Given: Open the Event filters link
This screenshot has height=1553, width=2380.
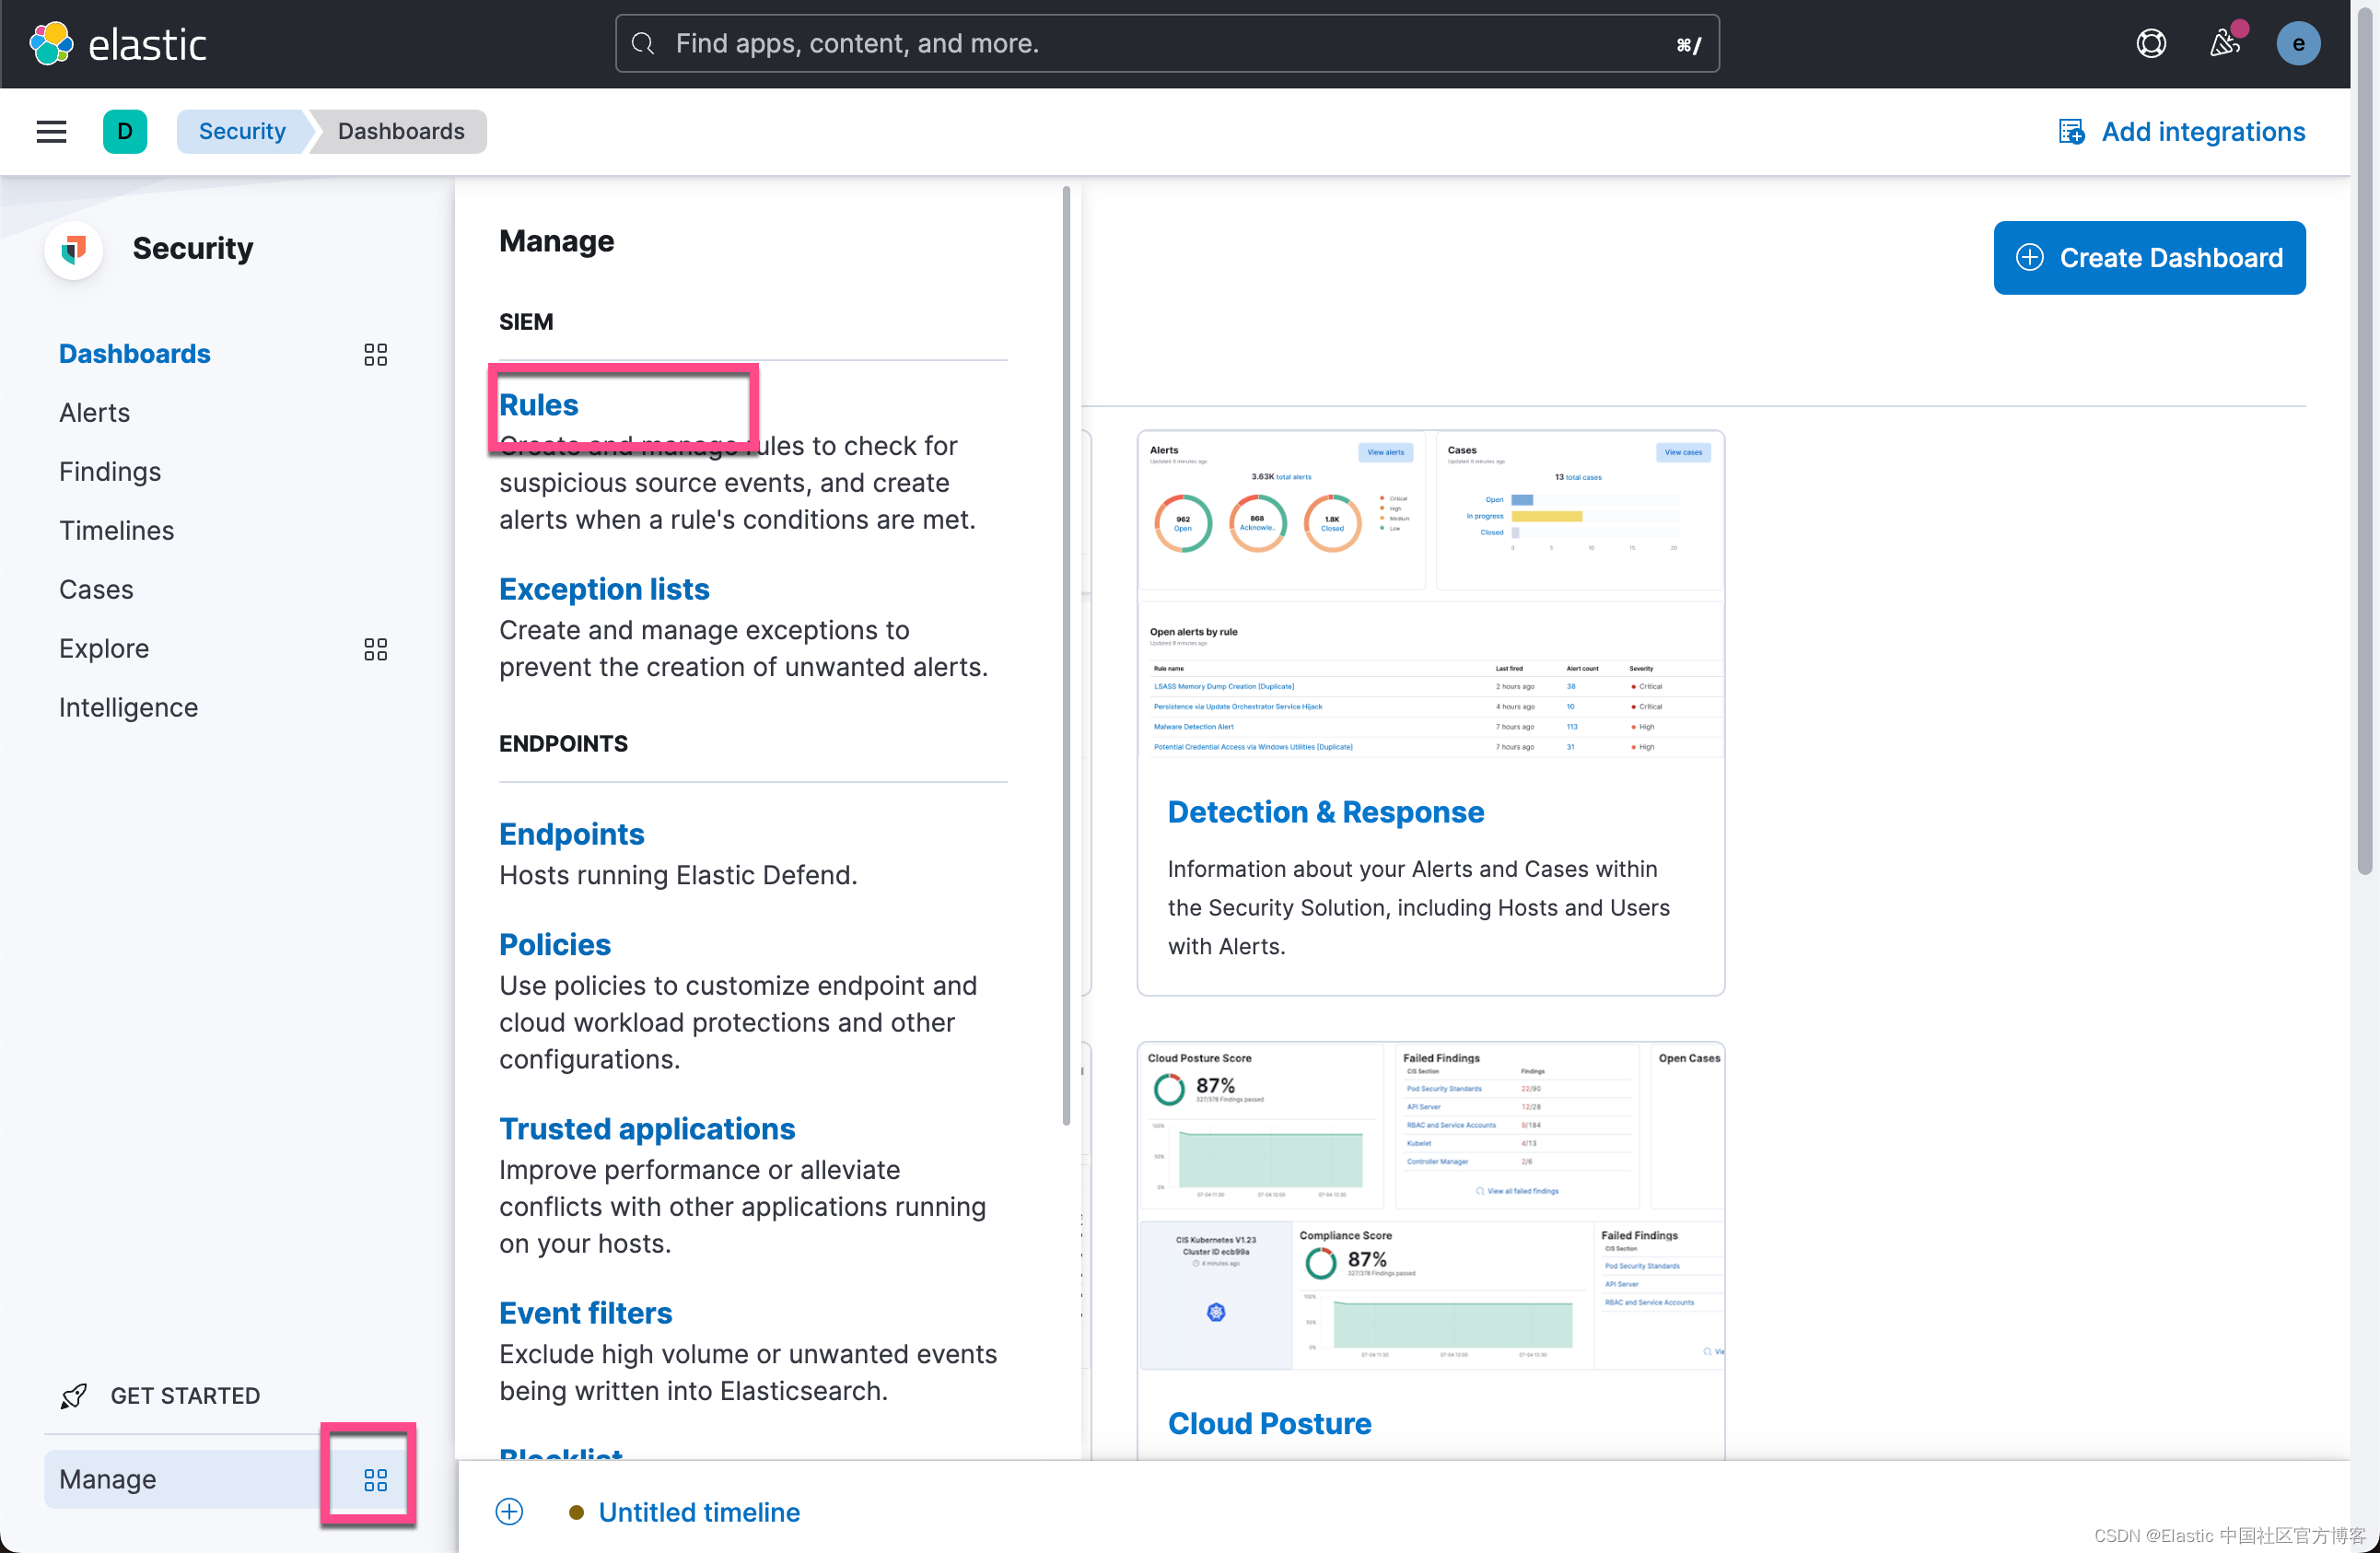Looking at the screenshot, I should [x=585, y=1313].
